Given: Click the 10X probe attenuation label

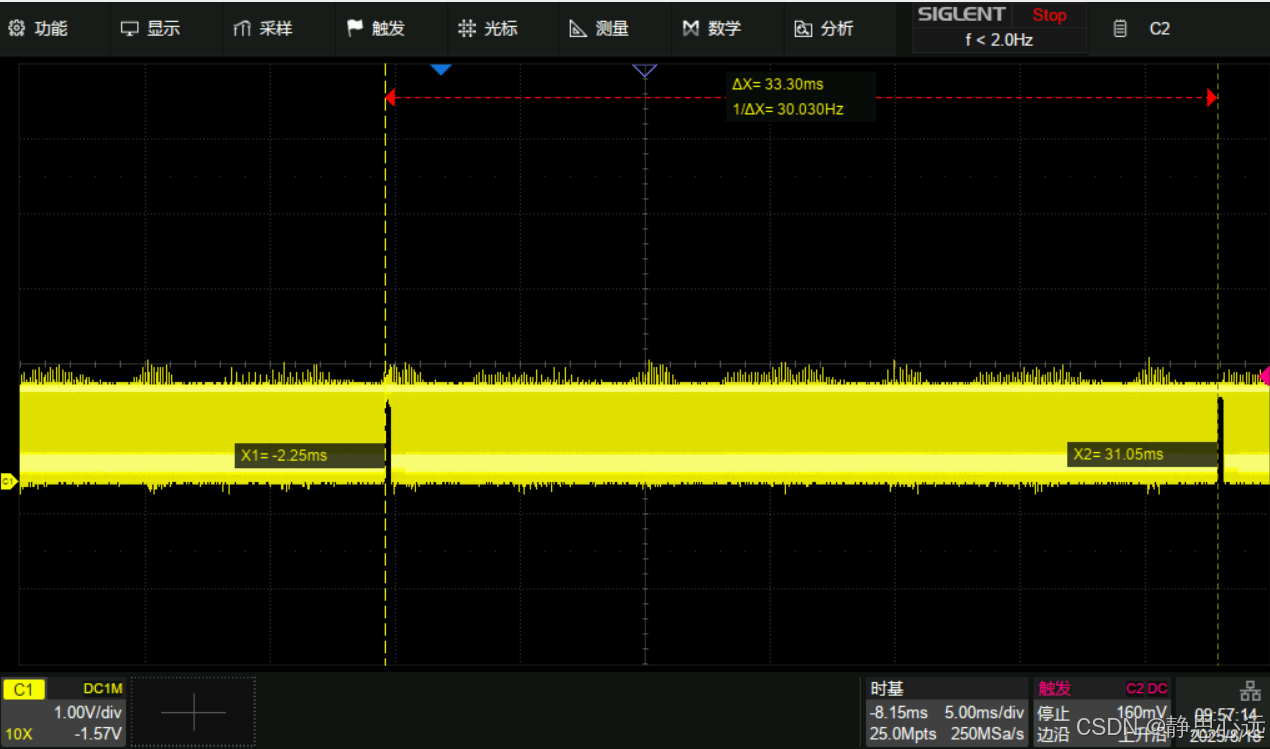Looking at the screenshot, I should click(x=19, y=734).
